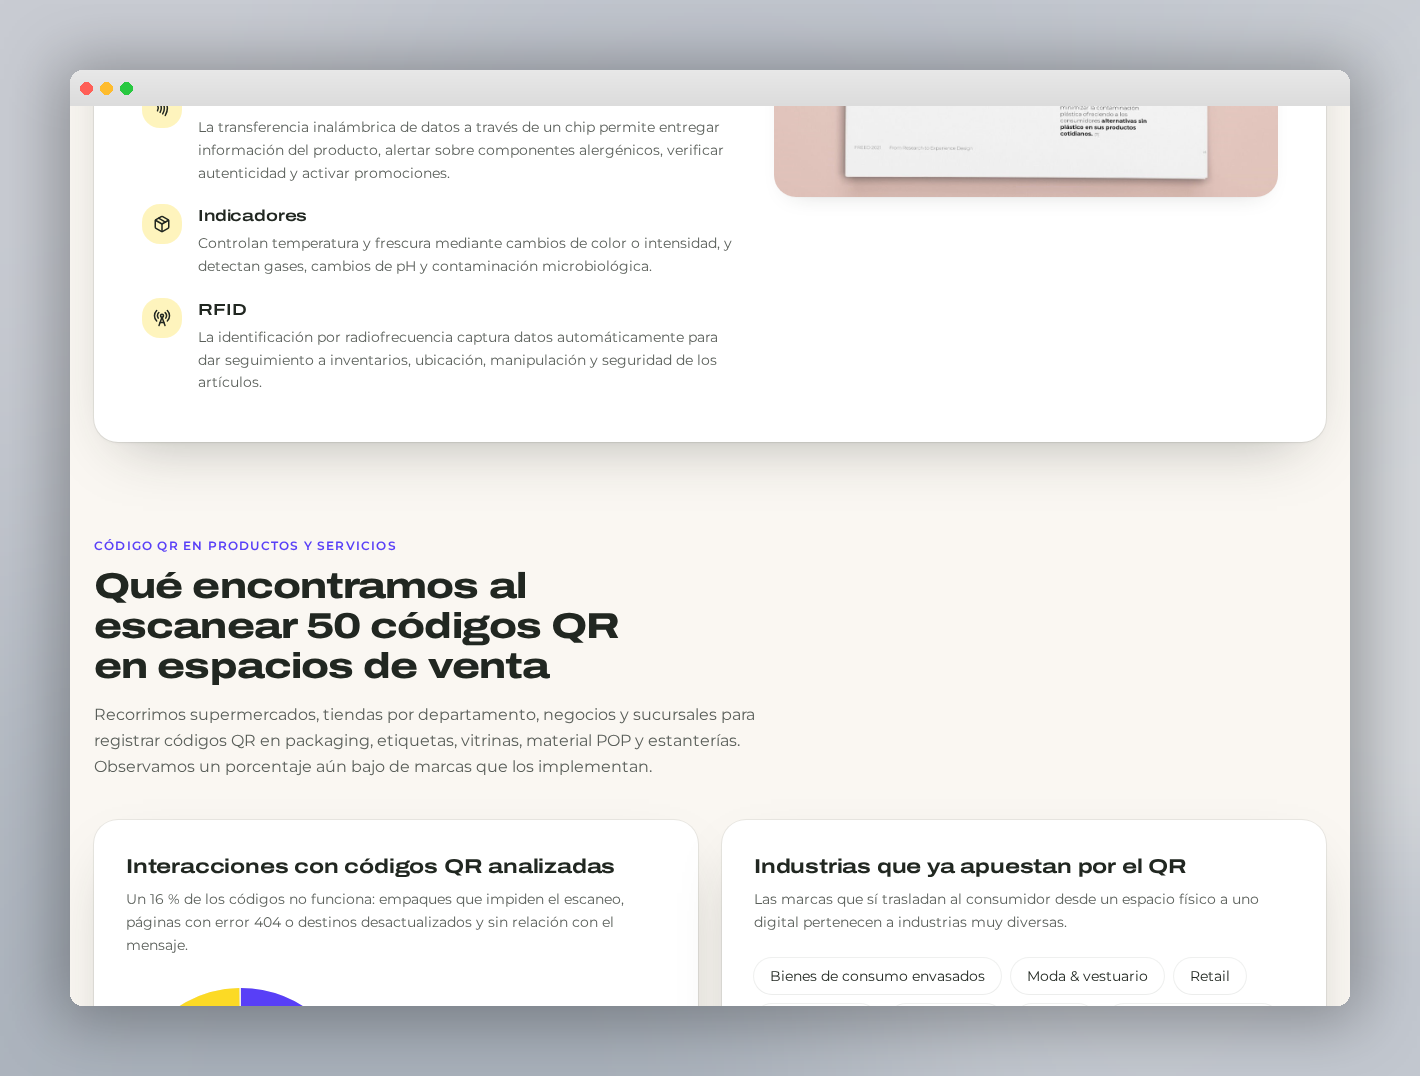
Task: Select the Moda & vestuario tag
Action: click(1087, 976)
